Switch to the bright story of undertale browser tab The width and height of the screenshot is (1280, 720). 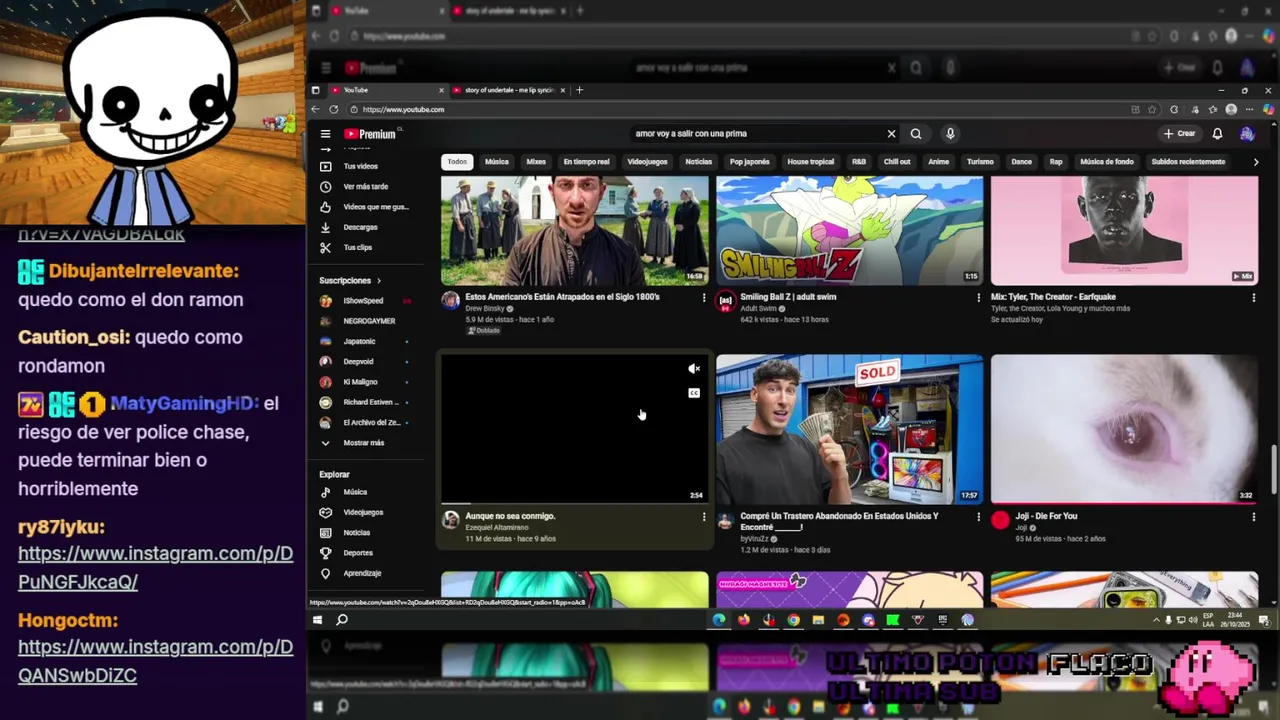(x=508, y=90)
